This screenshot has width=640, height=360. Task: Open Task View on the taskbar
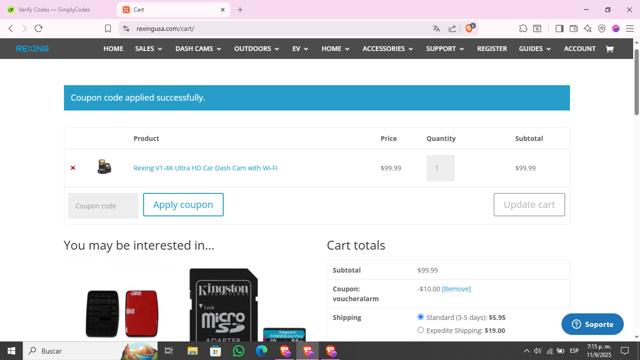pyautogui.click(x=169, y=351)
